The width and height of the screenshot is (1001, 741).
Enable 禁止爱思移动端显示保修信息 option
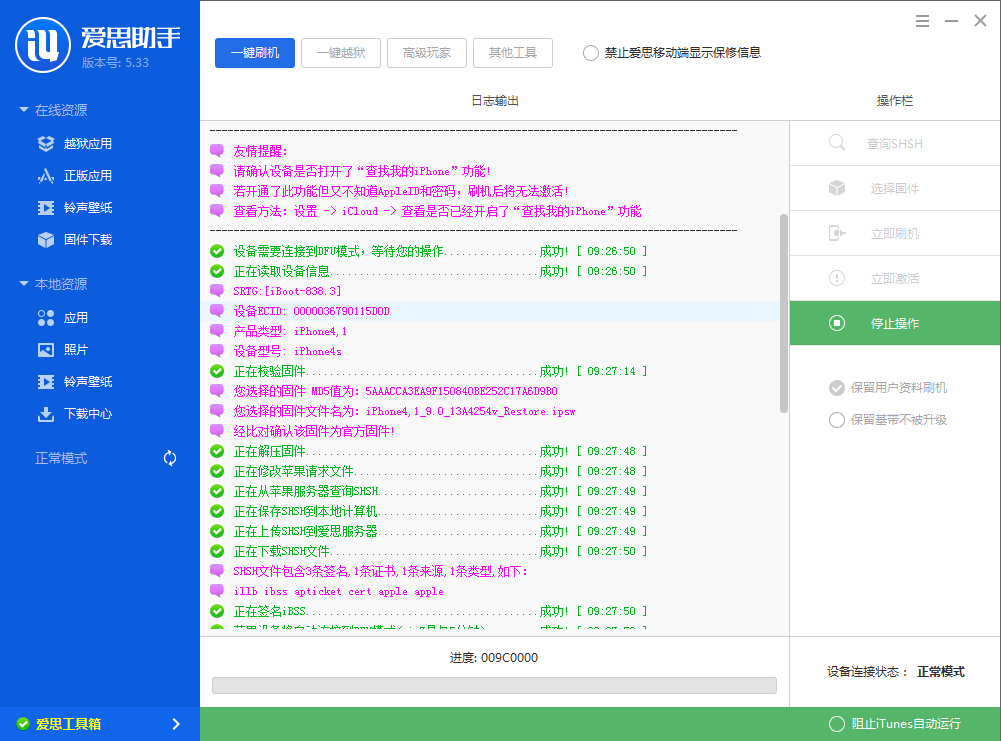click(x=590, y=55)
